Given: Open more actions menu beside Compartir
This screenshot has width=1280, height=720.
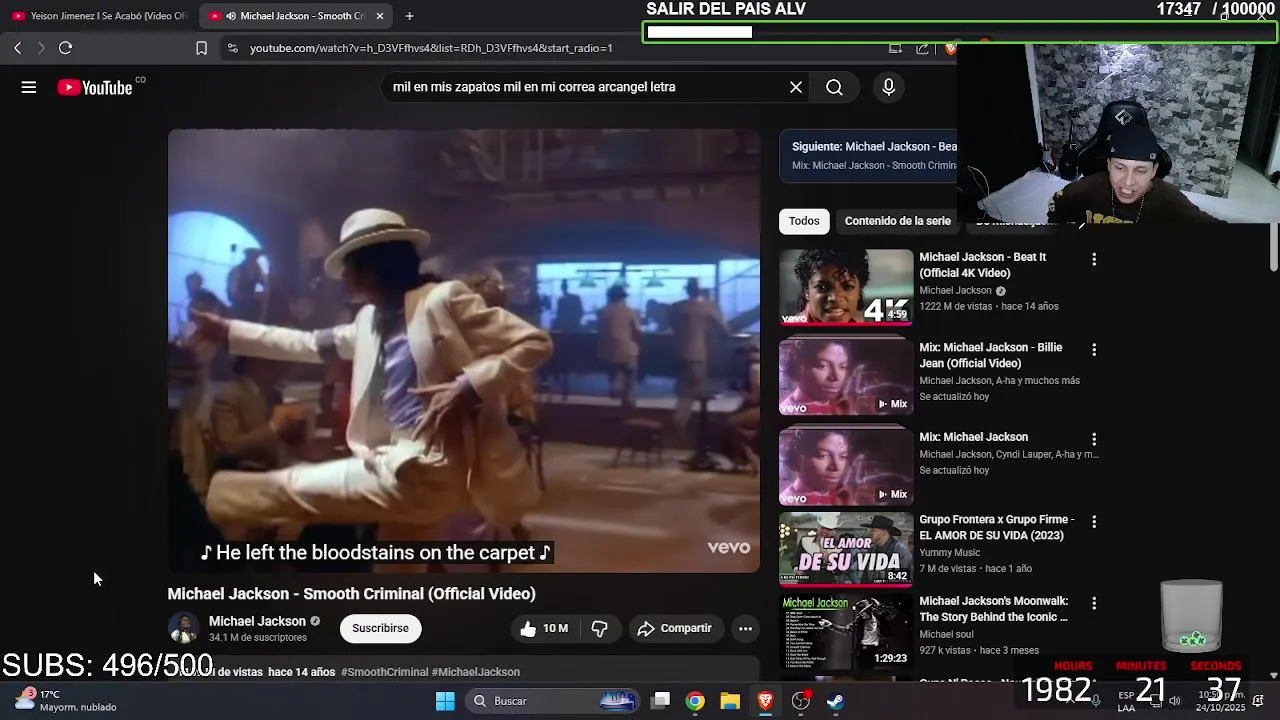Looking at the screenshot, I should 745,628.
